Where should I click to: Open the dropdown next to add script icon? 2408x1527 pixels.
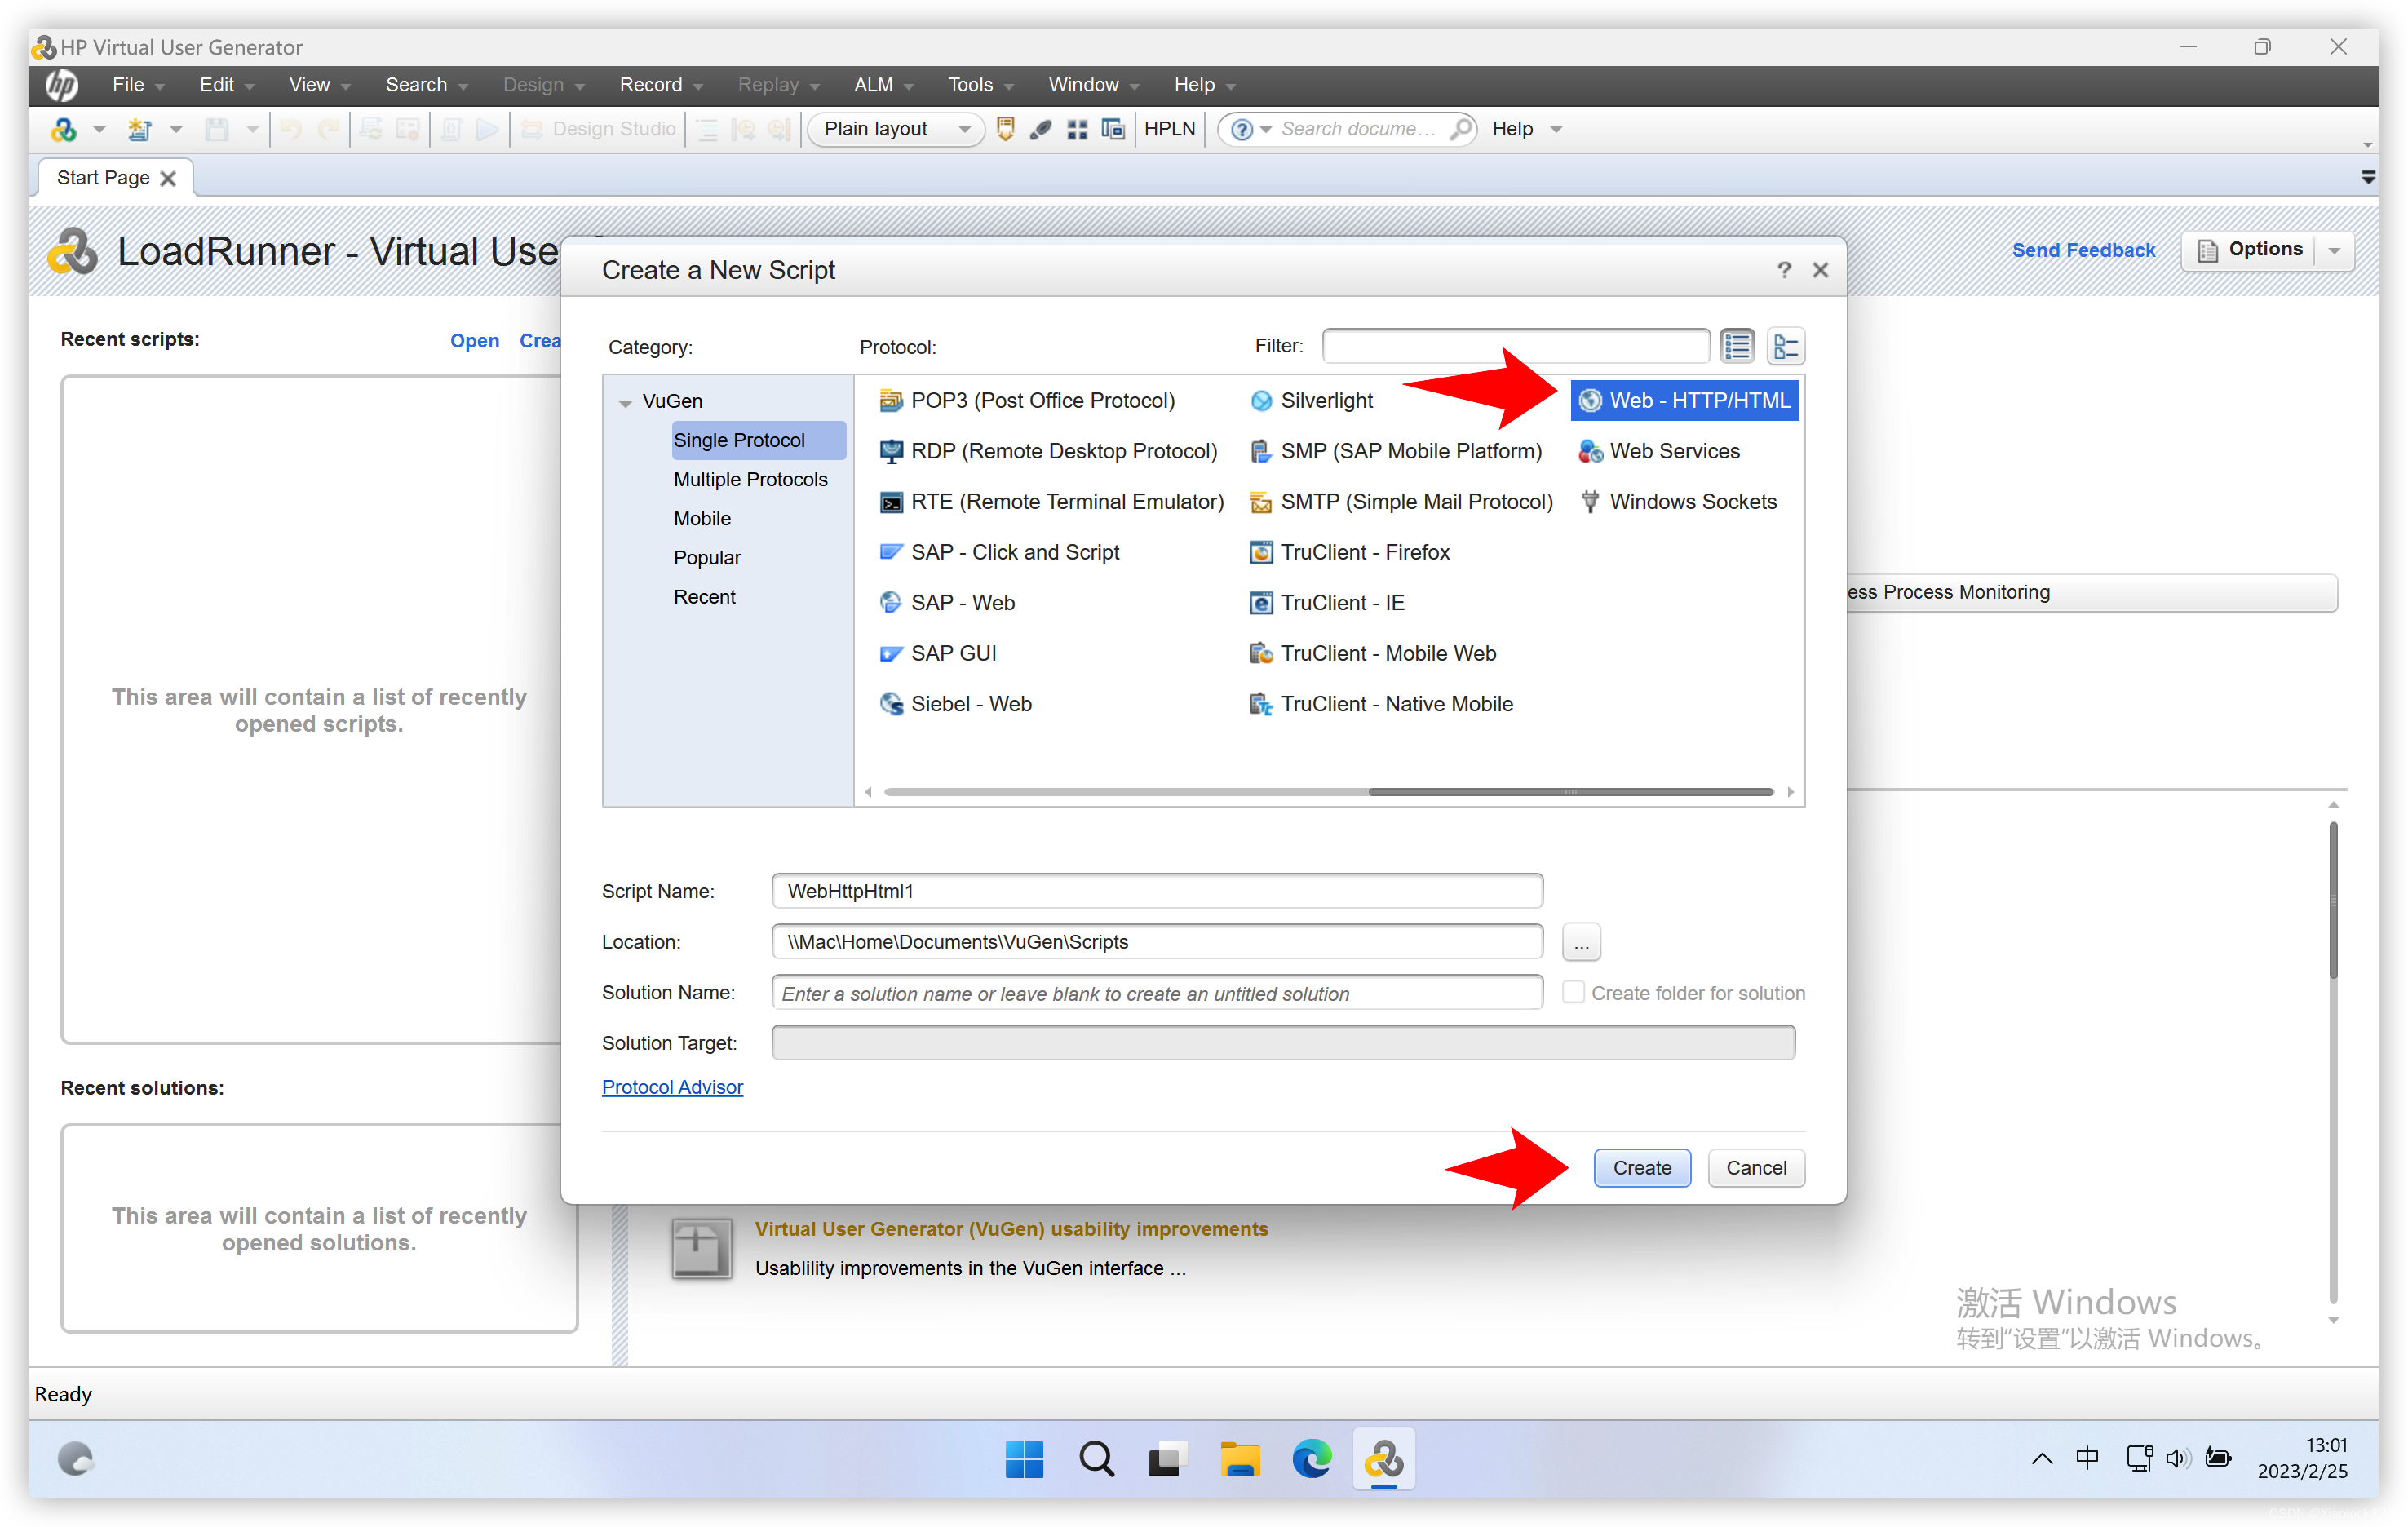176,129
